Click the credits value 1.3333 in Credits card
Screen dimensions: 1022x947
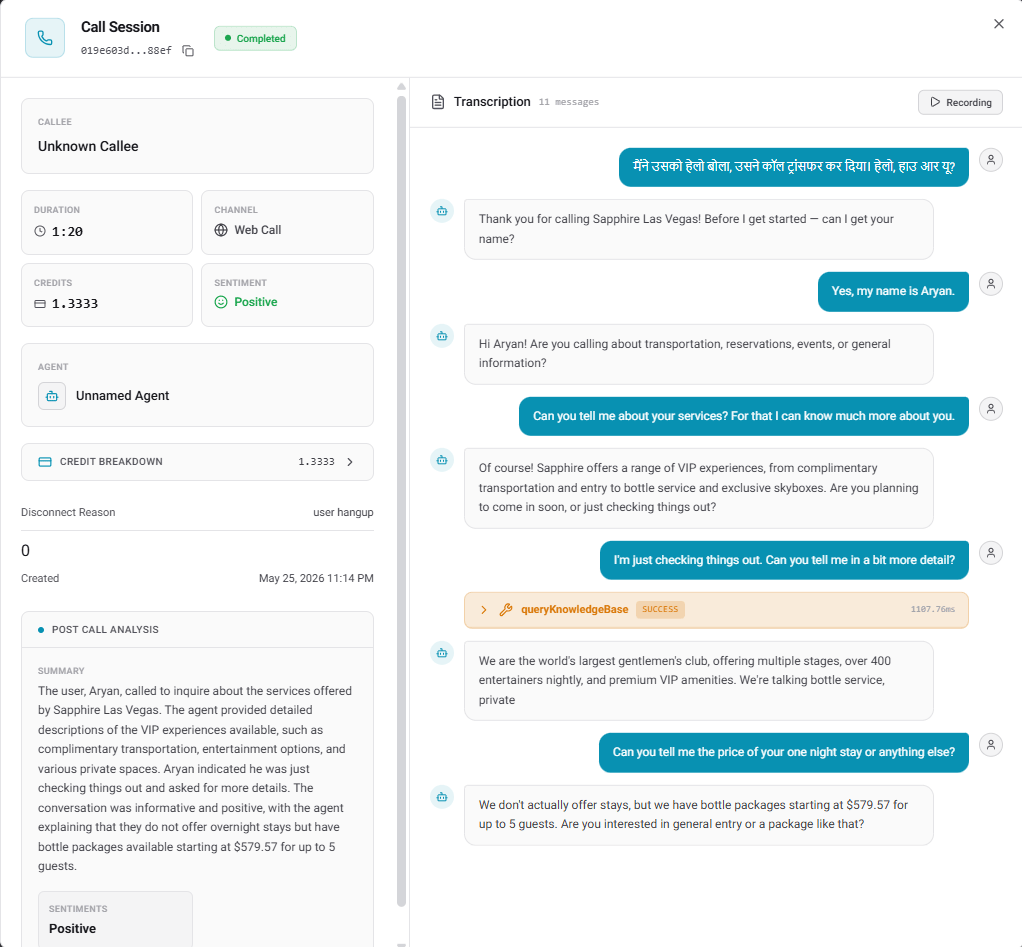click(75, 304)
